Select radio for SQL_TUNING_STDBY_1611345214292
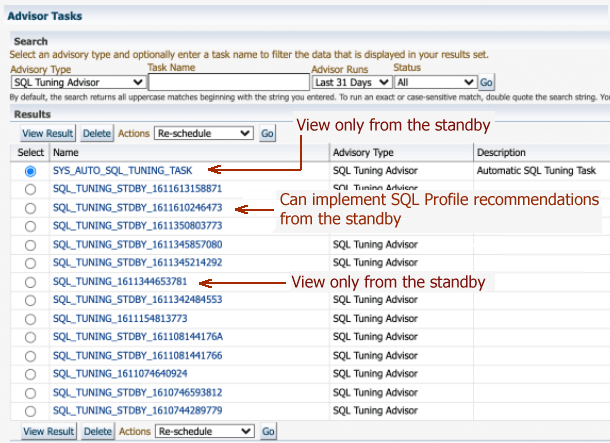Screen dimensions: 610x443 pyautogui.click(x=30, y=263)
